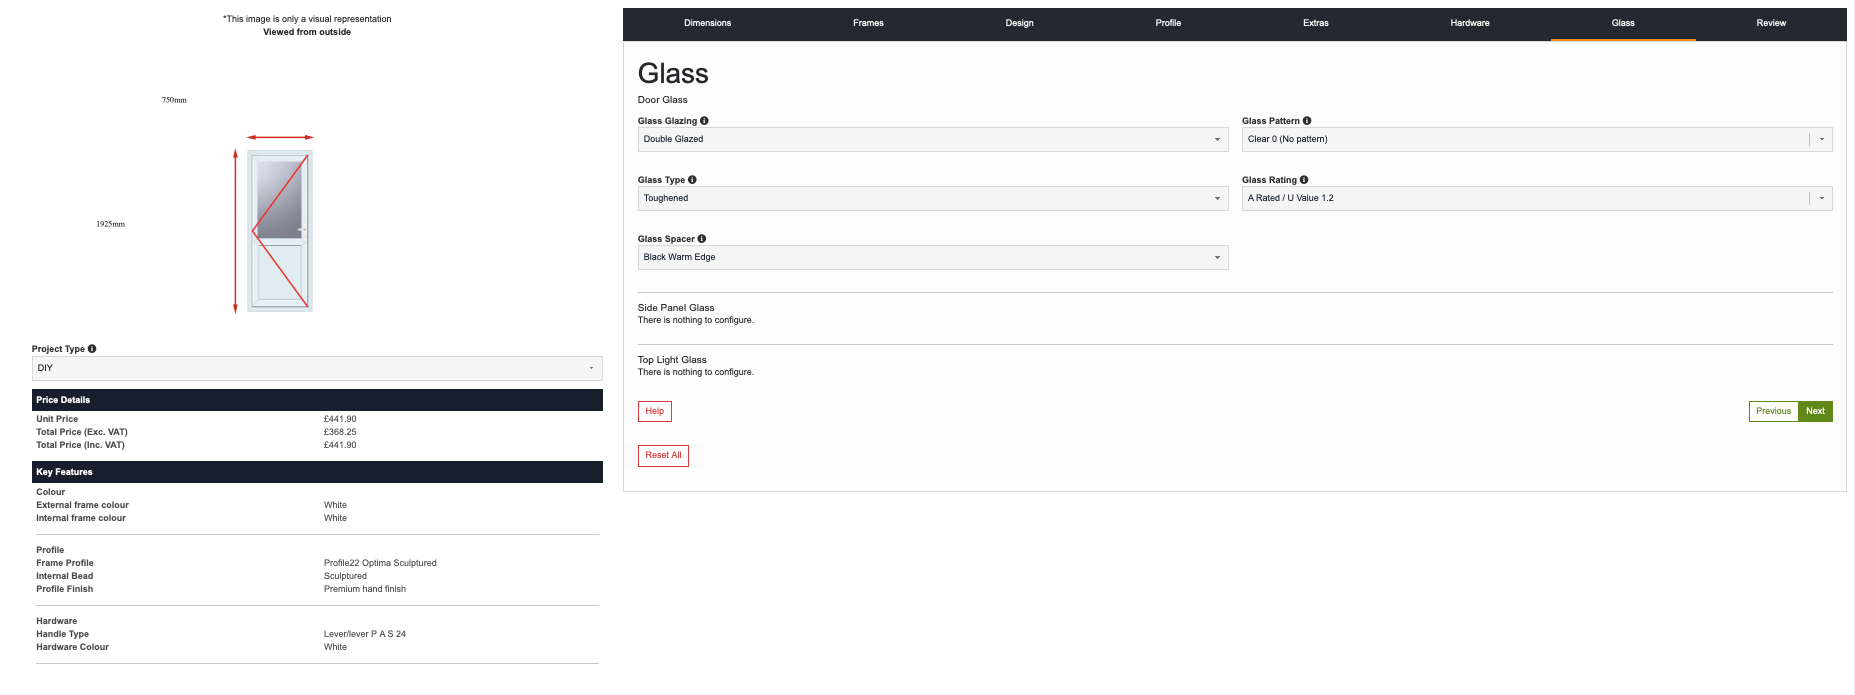Open the Glass Spacer dropdown
This screenshot has width=1855, height=695.
click(932, 258)
